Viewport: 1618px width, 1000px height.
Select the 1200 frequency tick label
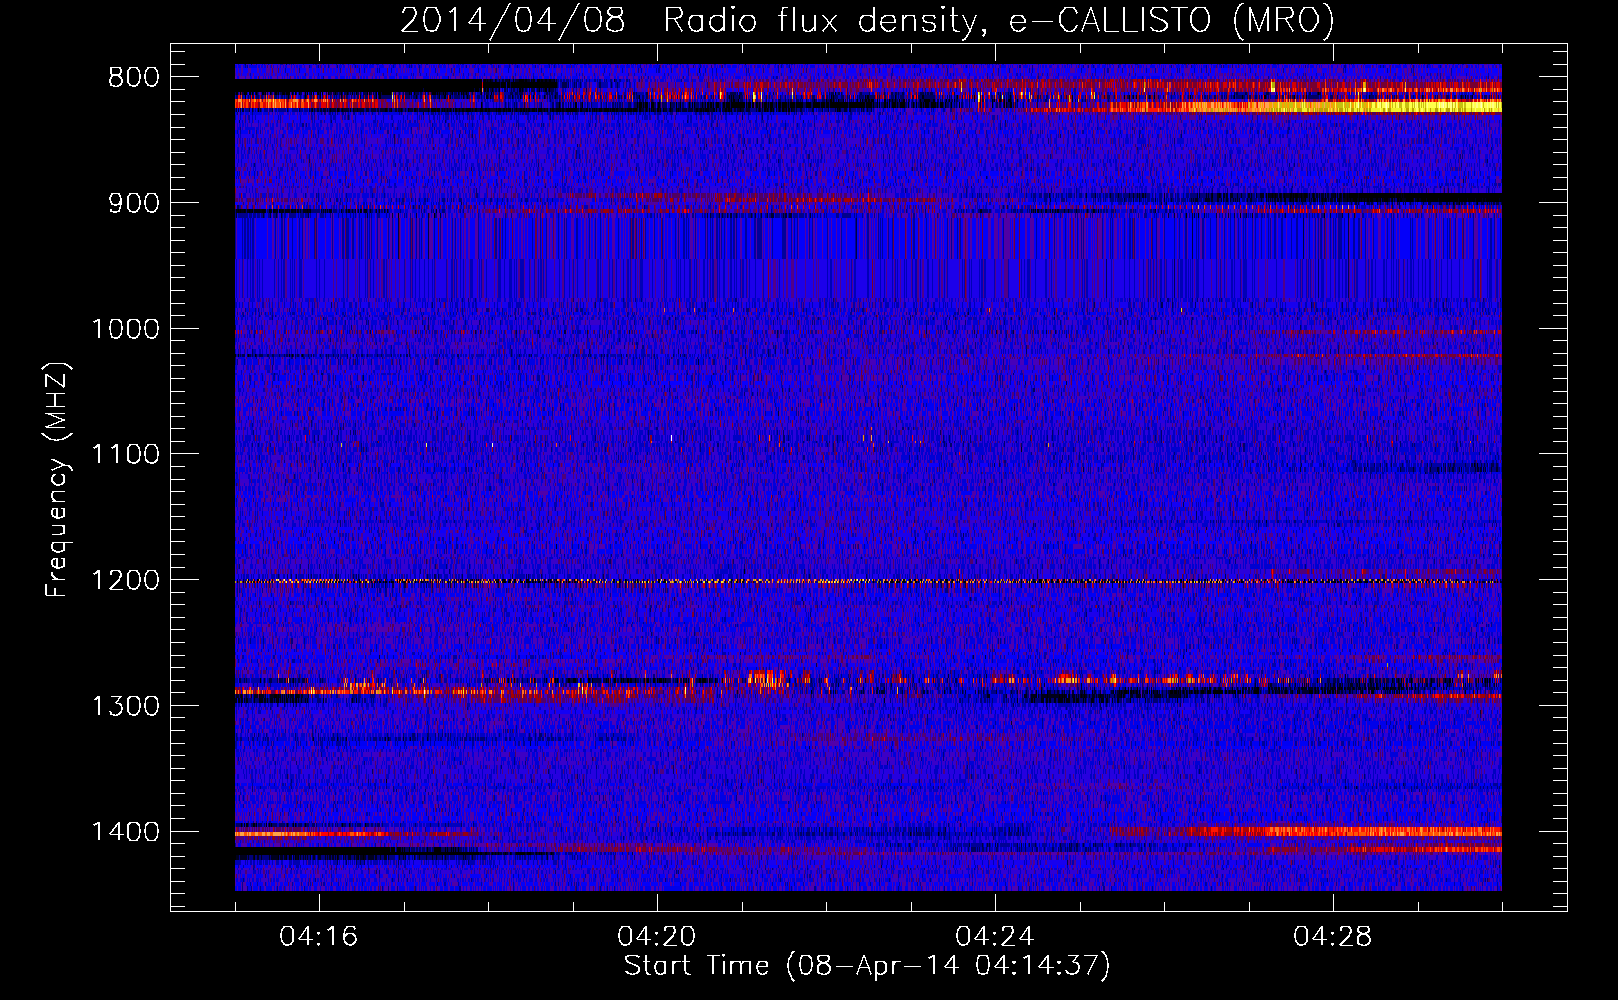(x=125, y=580)
